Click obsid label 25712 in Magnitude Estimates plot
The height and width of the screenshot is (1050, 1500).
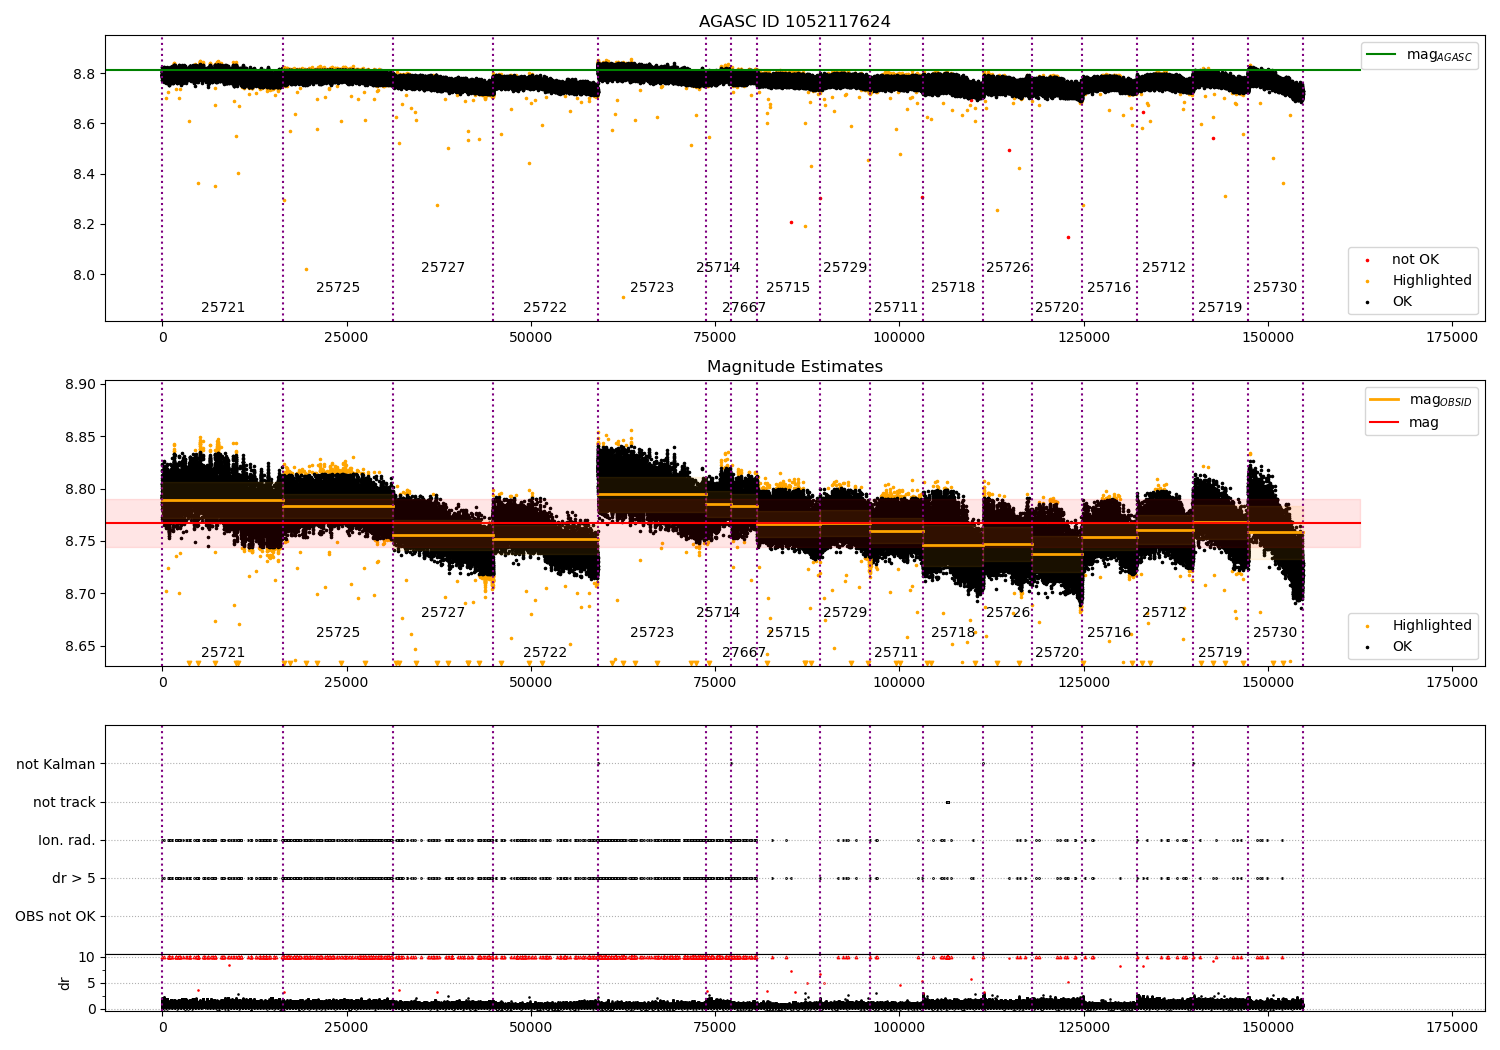1164,613
